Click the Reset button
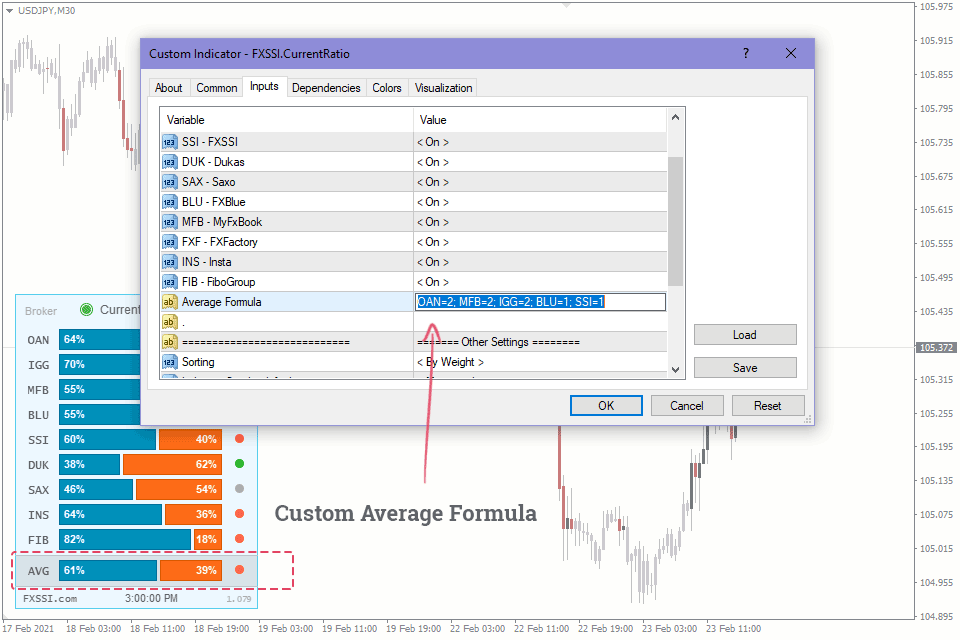 (x=768, y=405)
